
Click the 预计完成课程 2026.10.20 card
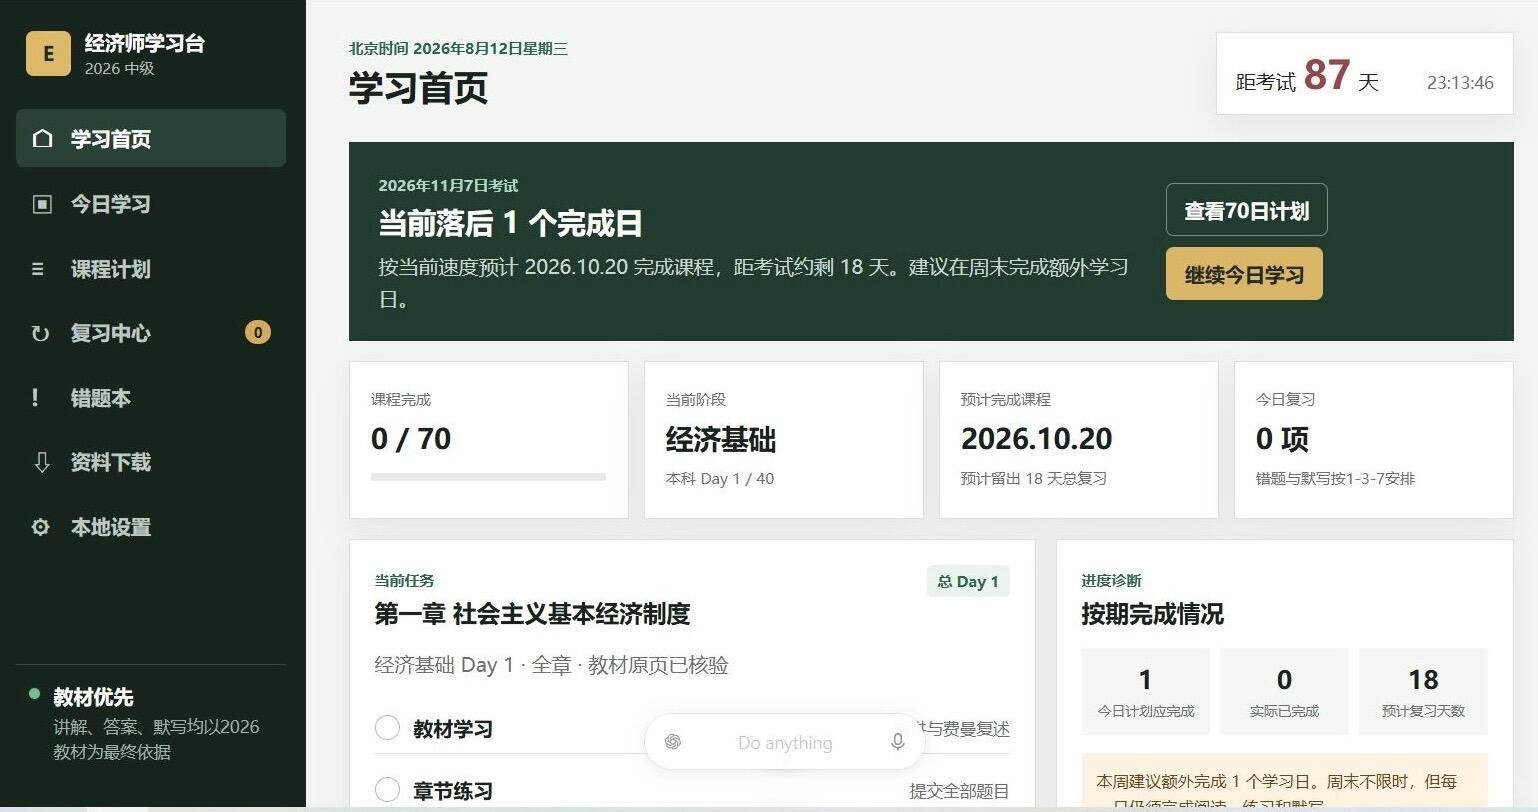click(x=1079, y=440)
